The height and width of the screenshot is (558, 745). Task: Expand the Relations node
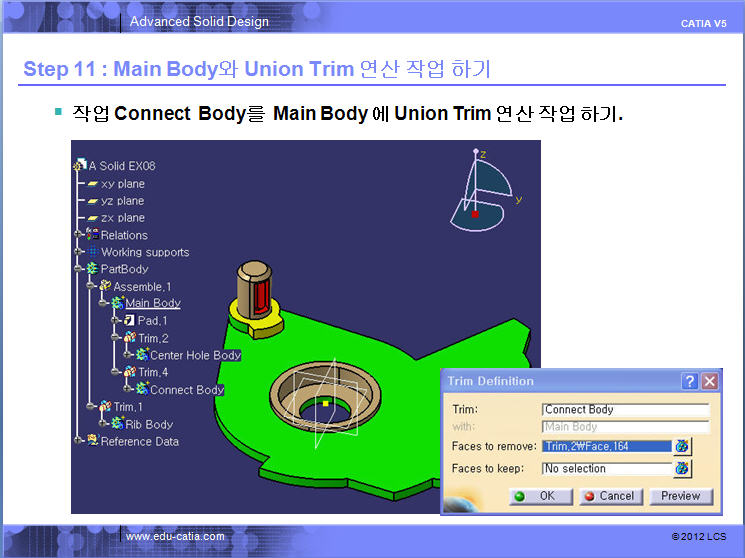click(x=79, y=235)
